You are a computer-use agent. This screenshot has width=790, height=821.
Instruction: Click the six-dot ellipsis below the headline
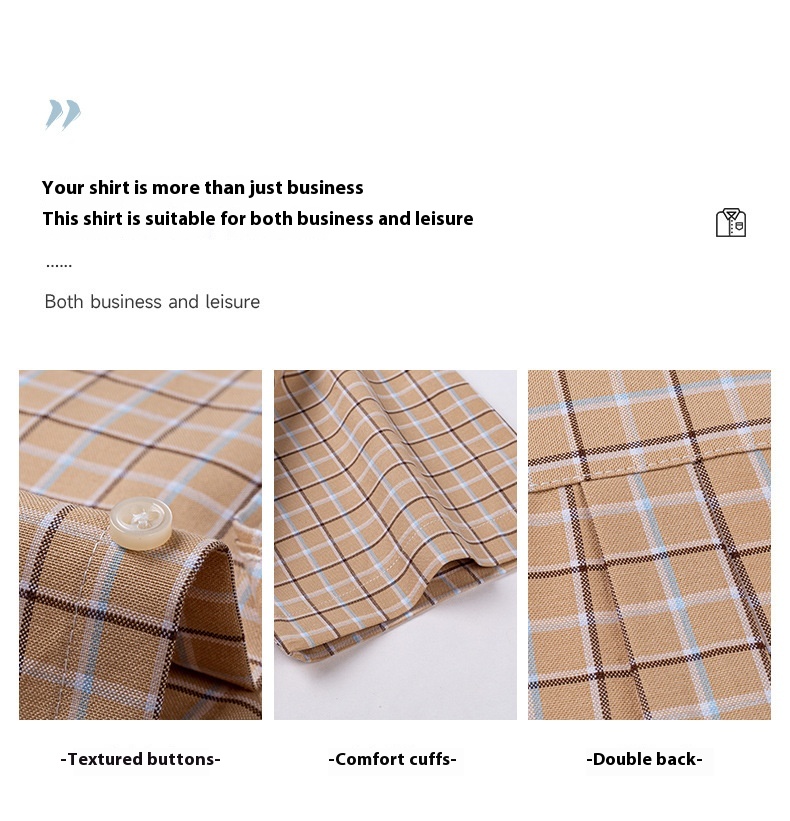tap(59, 266)
